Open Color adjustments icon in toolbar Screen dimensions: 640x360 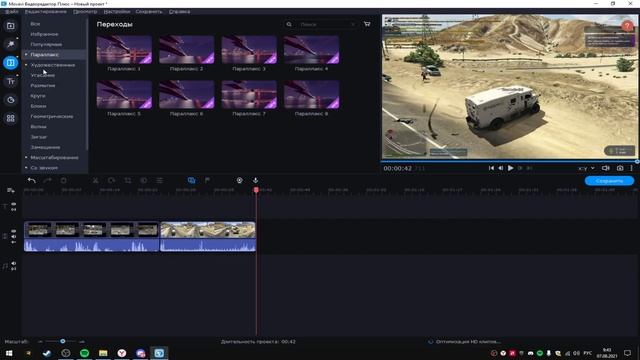144,180
